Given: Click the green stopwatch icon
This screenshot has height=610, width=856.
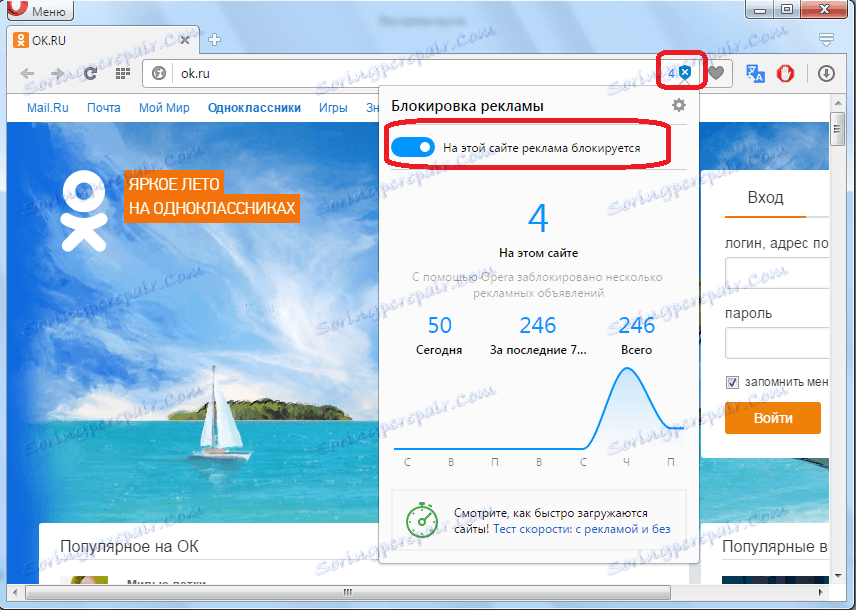Looking at the screenshot, I should [422, 520].
